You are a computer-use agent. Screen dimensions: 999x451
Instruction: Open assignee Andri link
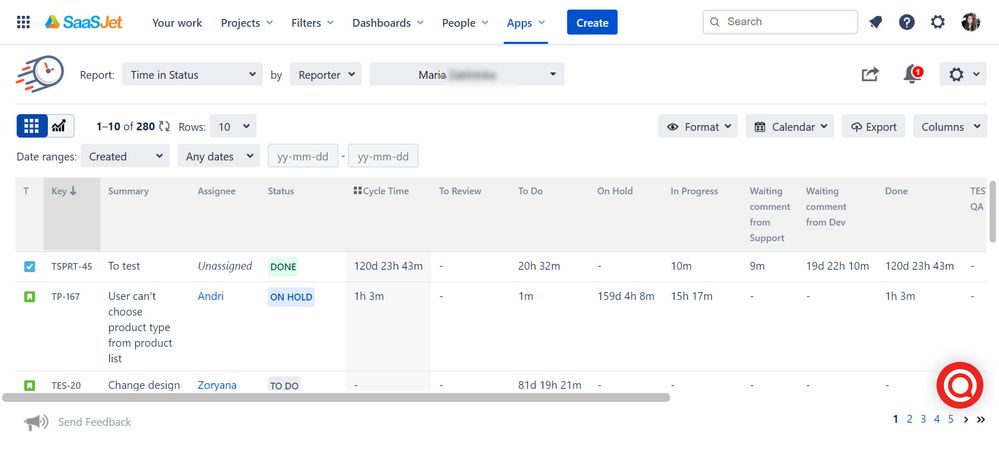click(210, 296)
